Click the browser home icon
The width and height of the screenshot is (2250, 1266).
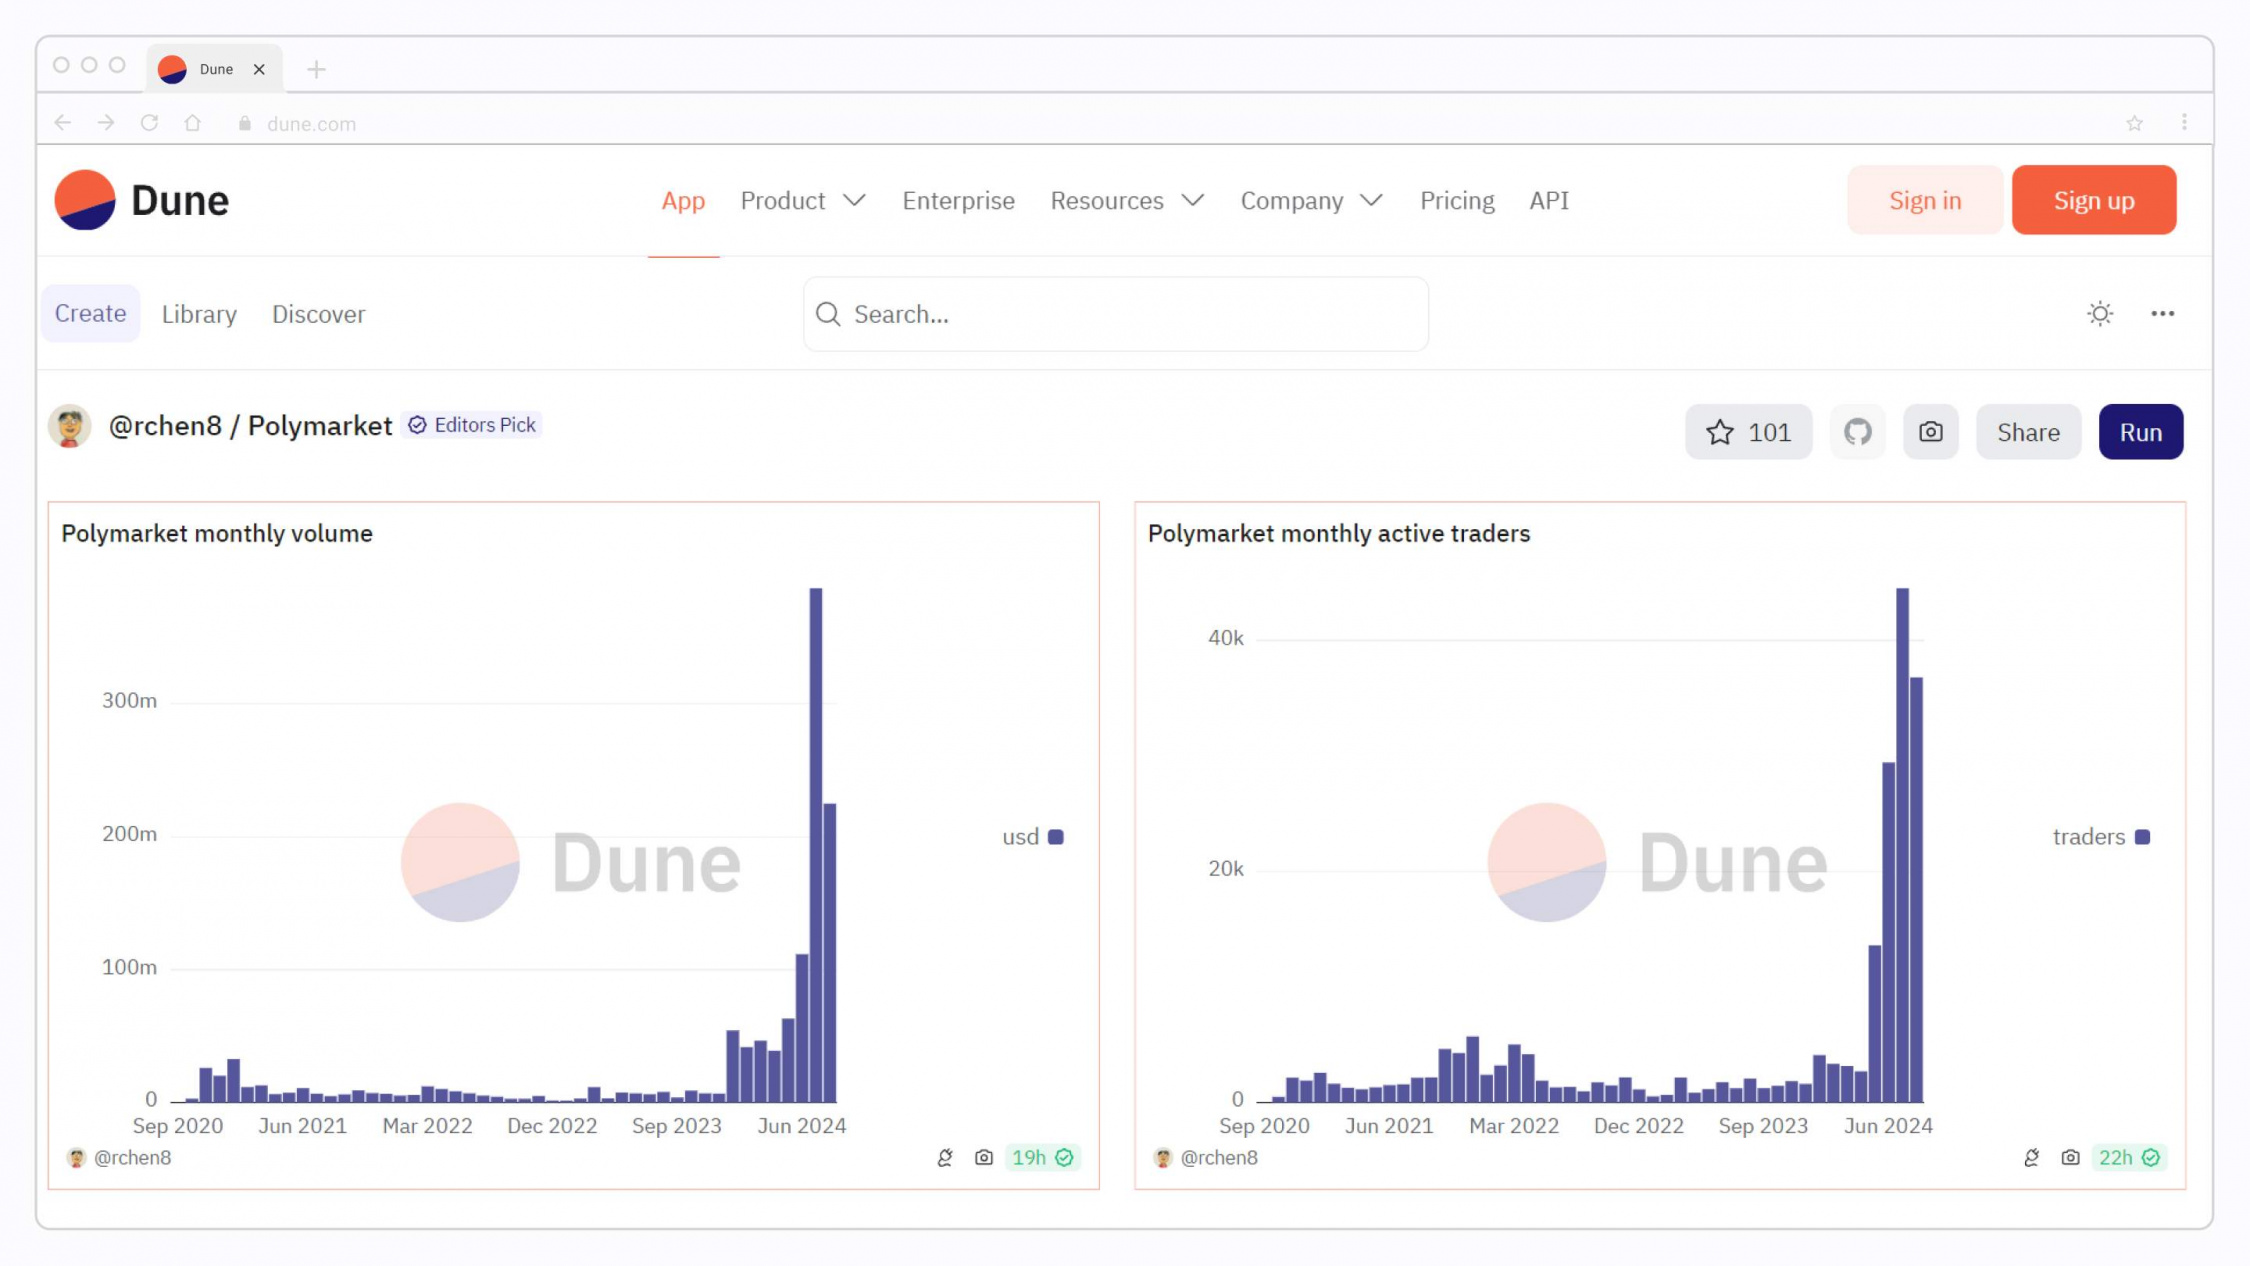click(x=193, y=123)
